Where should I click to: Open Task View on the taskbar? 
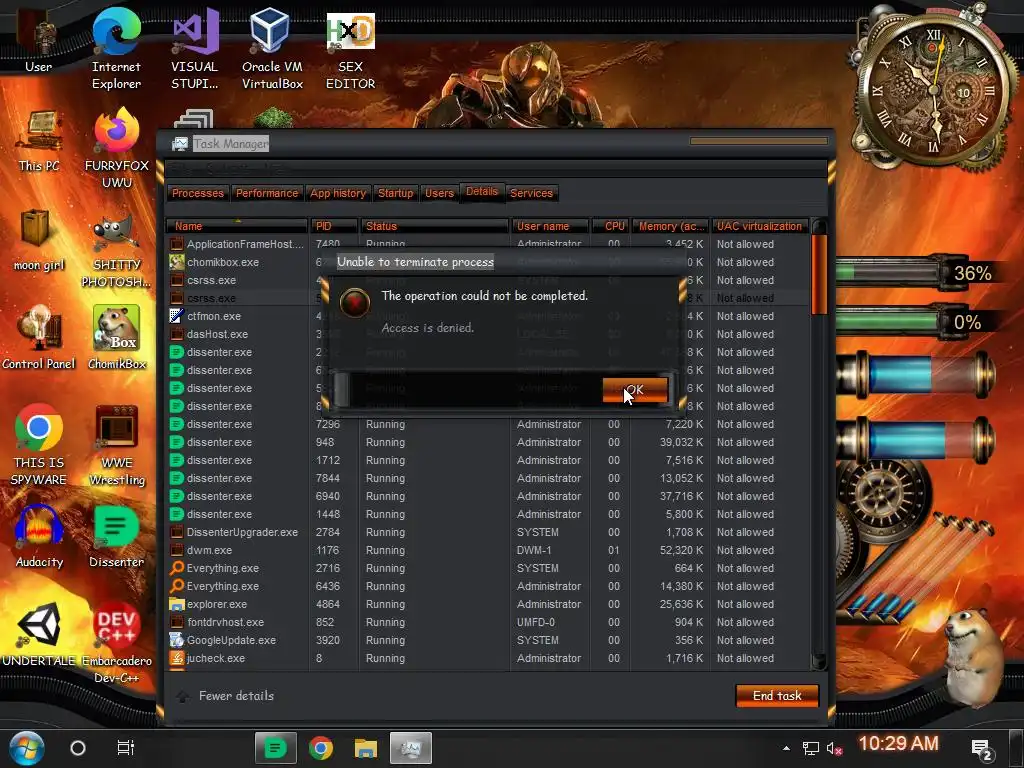pyautogui.click(x=125, y=748)
